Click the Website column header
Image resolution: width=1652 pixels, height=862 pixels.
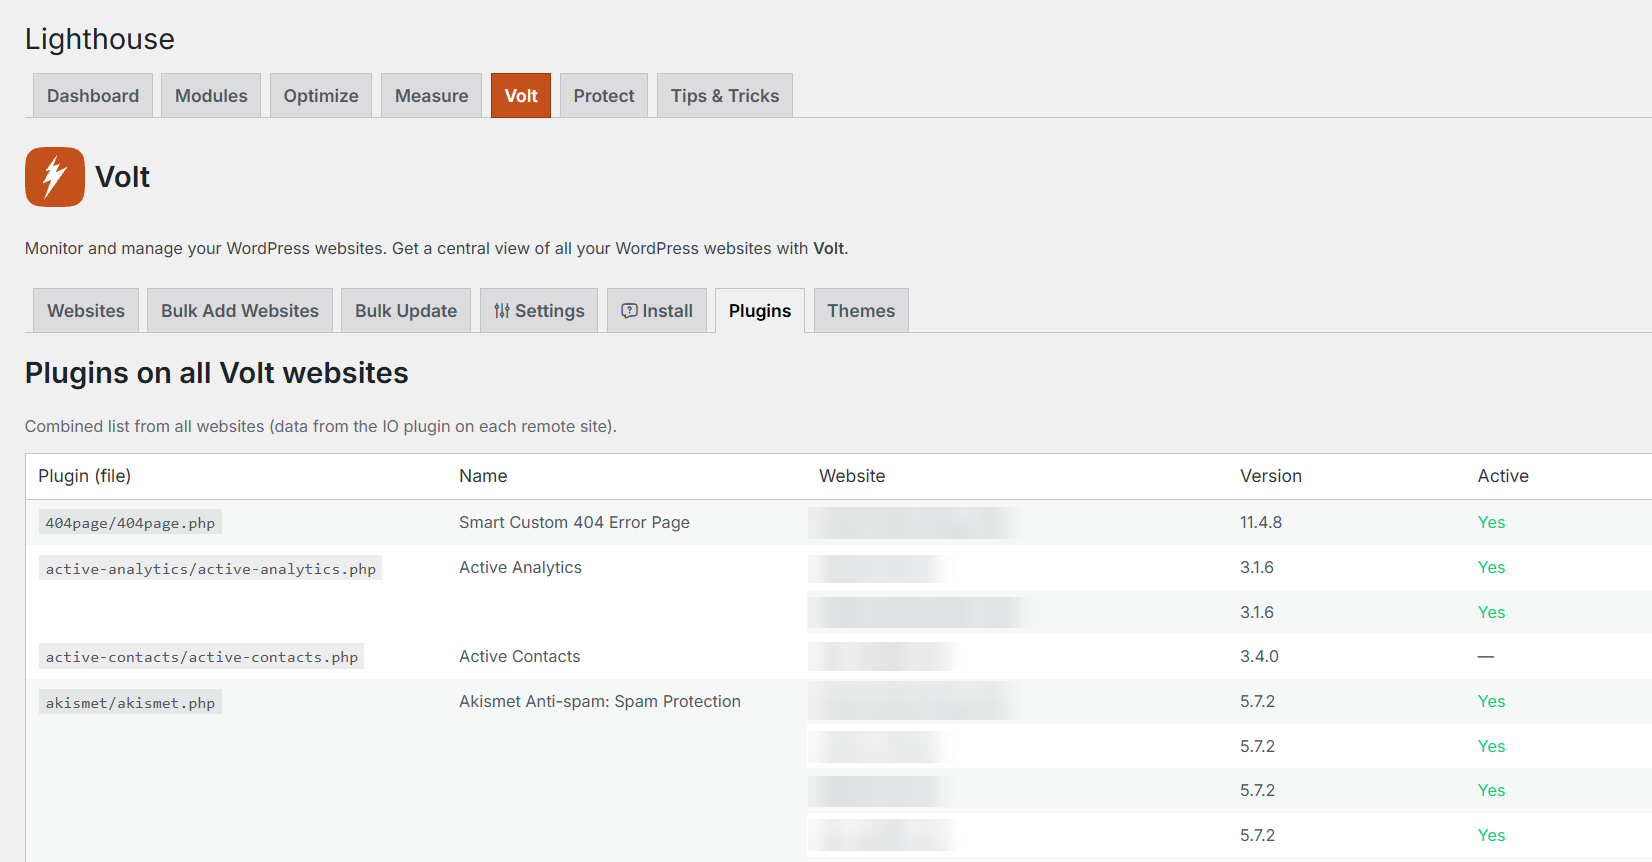coord(852,476)
